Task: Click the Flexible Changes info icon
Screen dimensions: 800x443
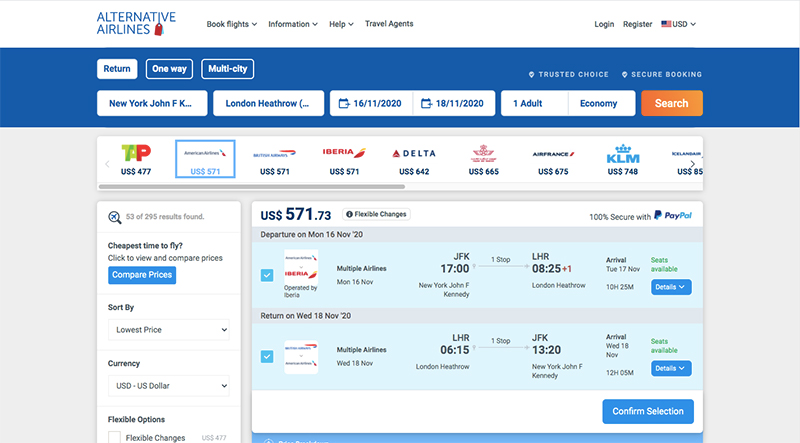Action: pyautogui.click(x=349, y=214)
